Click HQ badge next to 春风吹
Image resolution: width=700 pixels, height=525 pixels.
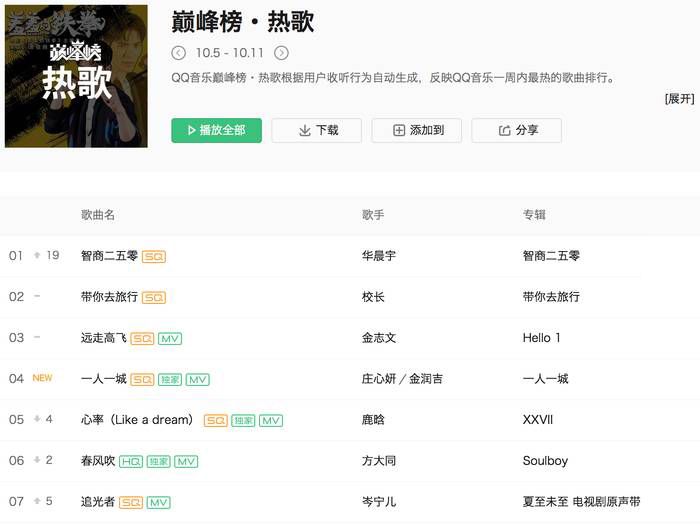[x=131, y=462]
